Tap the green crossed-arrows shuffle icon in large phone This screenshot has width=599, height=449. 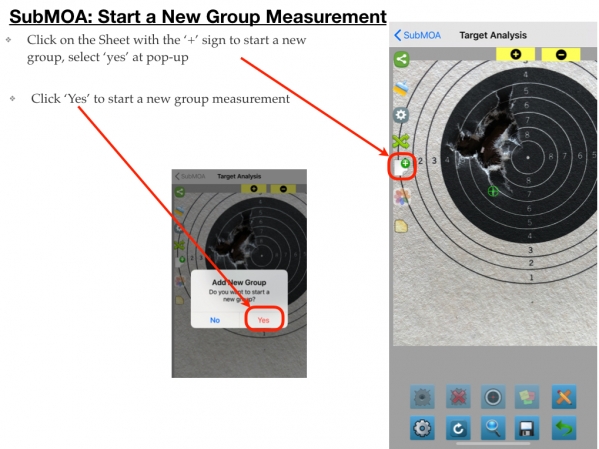click(x=401, y=141)
